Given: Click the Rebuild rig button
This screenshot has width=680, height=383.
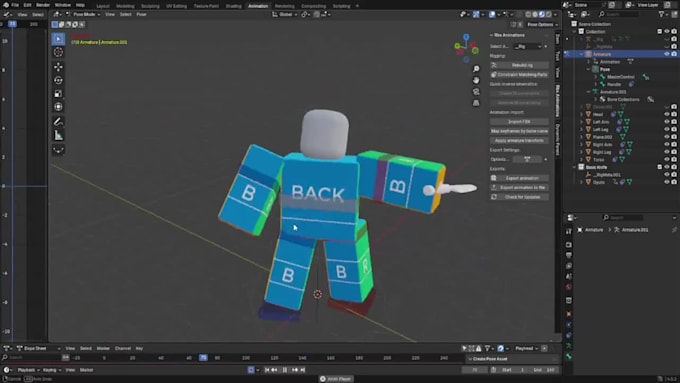Looking at the screenshot, I should (519, 65).
